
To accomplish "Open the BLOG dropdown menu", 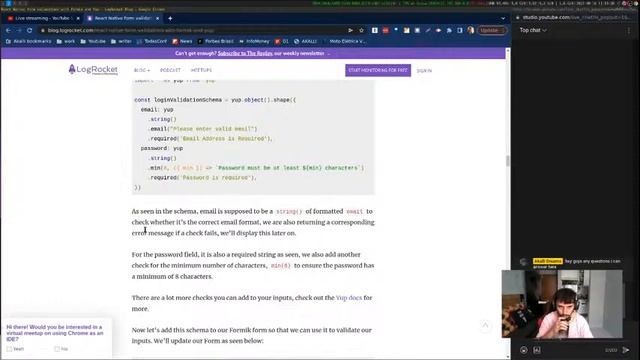I will 142,70.
